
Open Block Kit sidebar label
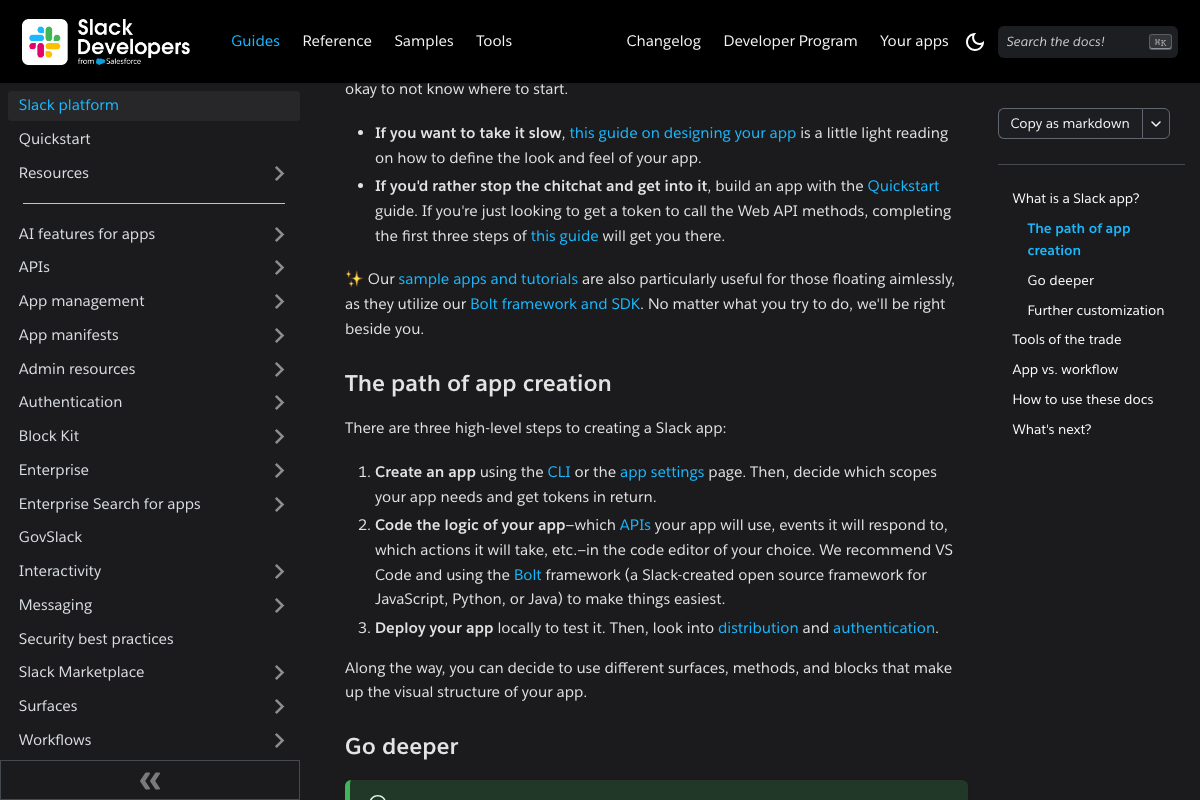click(x=49, y=436)
